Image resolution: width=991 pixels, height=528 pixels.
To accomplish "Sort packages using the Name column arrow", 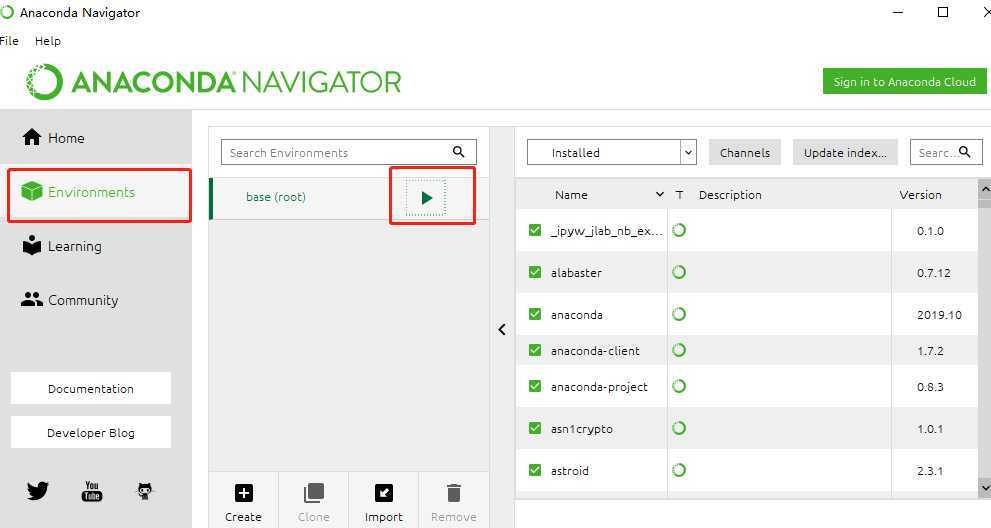I will click(660, 195).
